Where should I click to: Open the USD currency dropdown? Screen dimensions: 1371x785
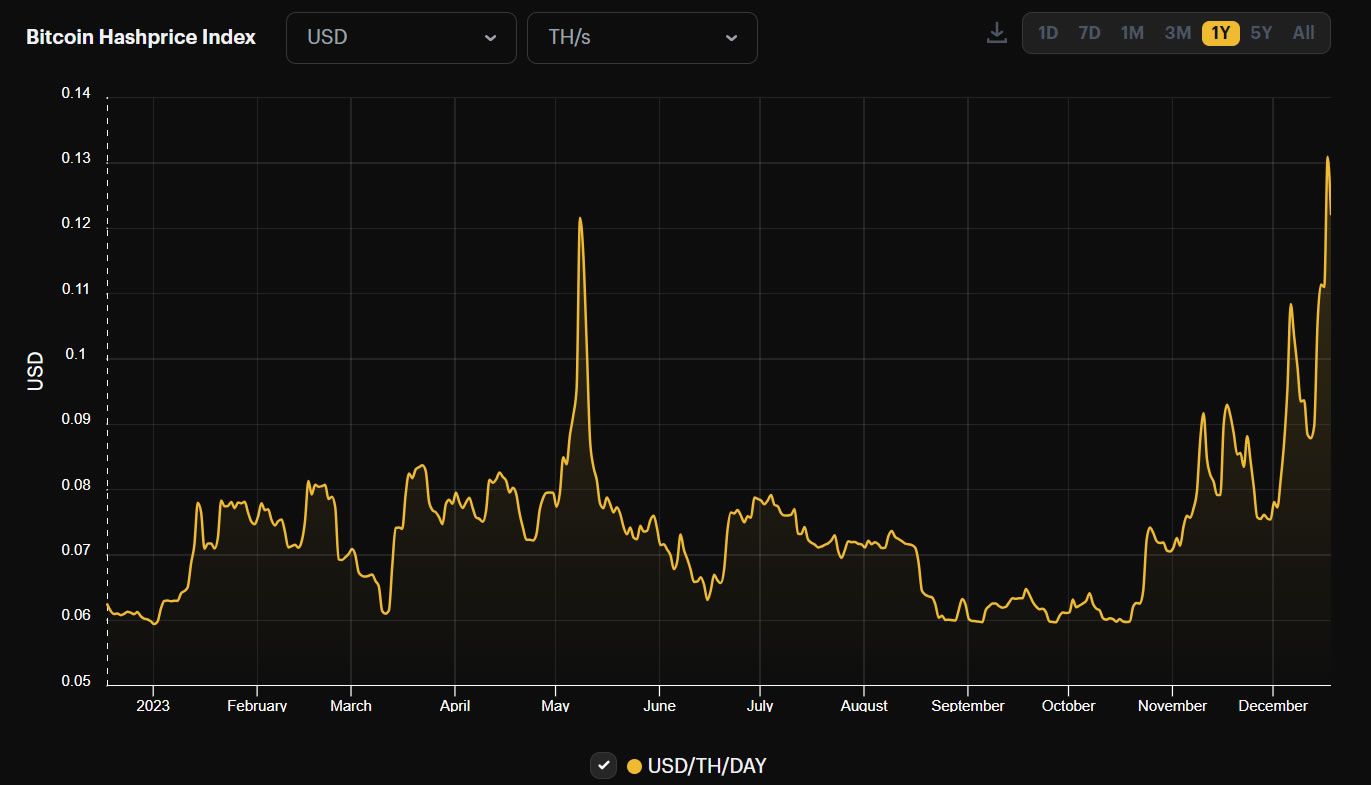coord(401,38)
